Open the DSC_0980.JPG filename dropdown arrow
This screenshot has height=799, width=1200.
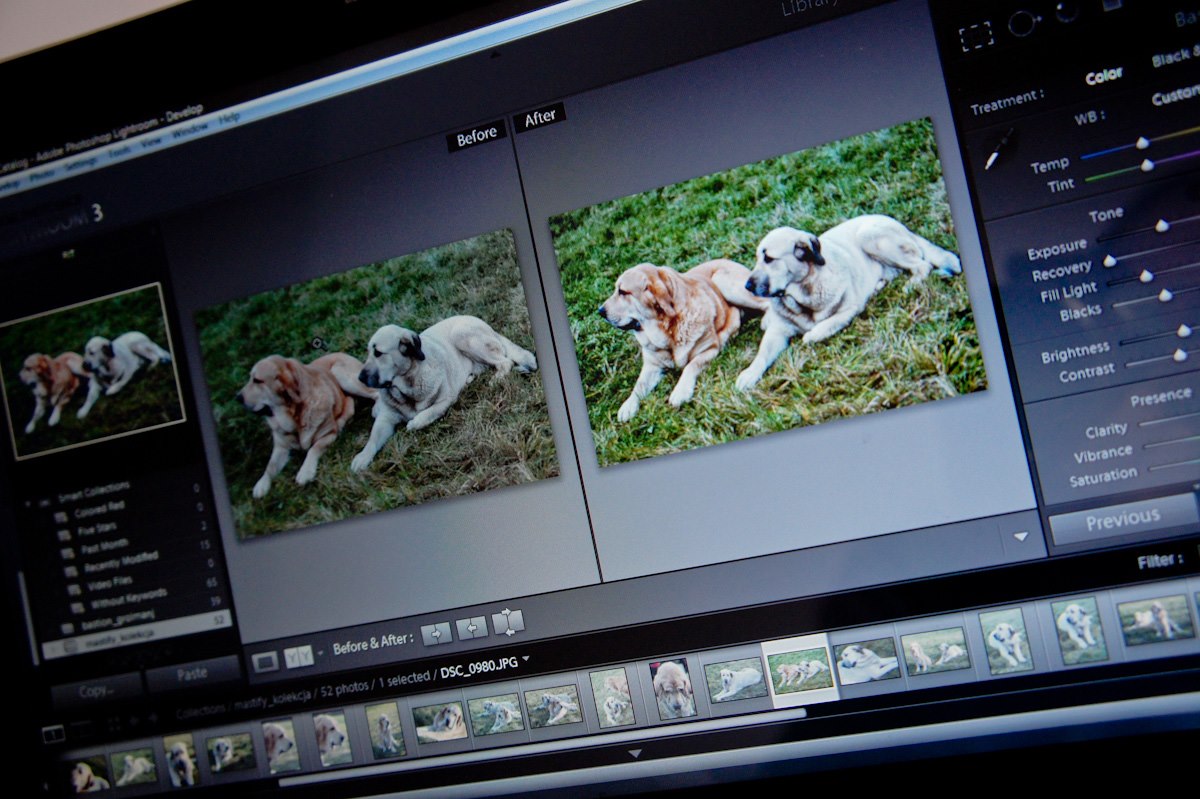(x=526, y=658)
